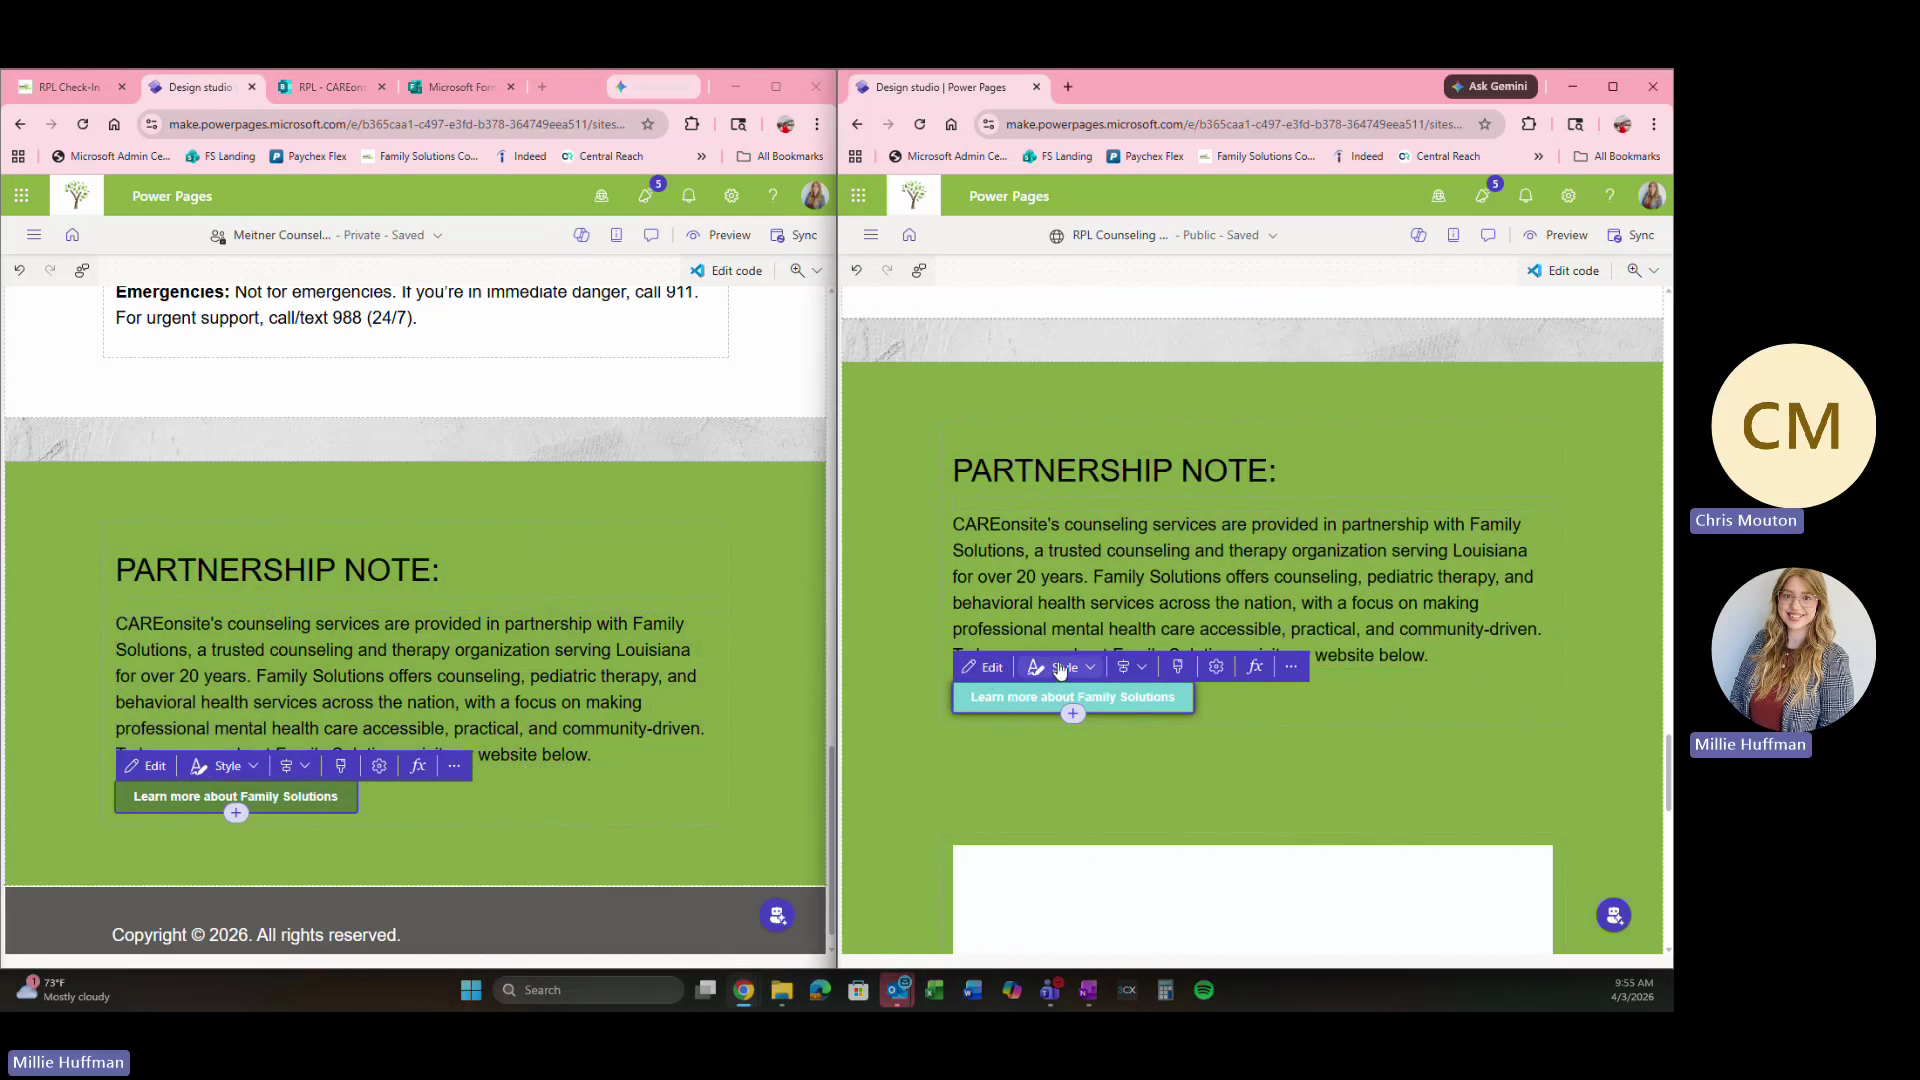Click the hamburger menu in right design studio
The width and height of the screenshot is (1920, 1080).
click(x=871, y=235)
